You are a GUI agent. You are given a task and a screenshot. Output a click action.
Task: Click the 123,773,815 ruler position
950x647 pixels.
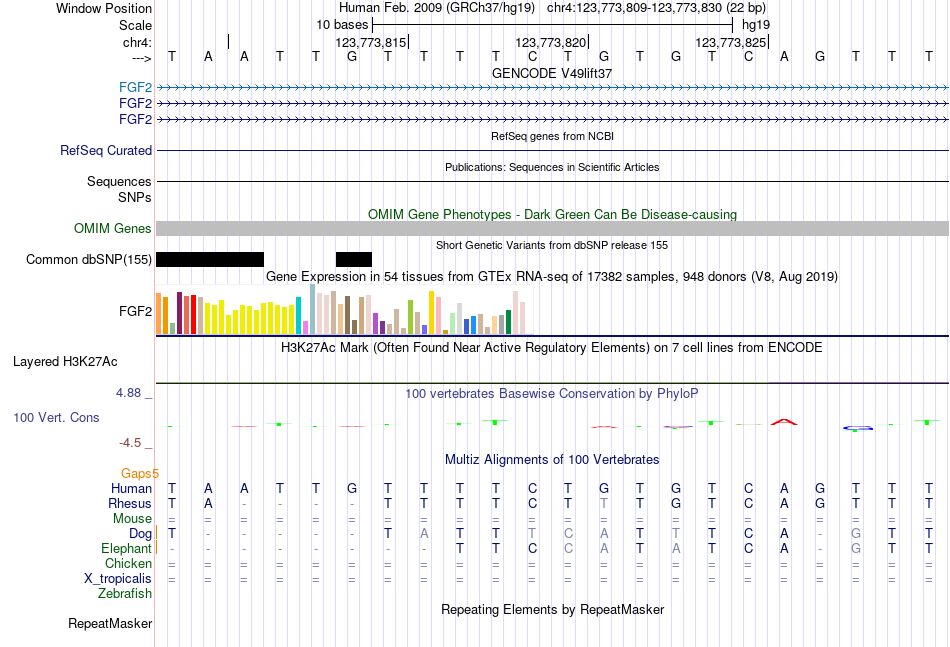click(x=371, y=42)
